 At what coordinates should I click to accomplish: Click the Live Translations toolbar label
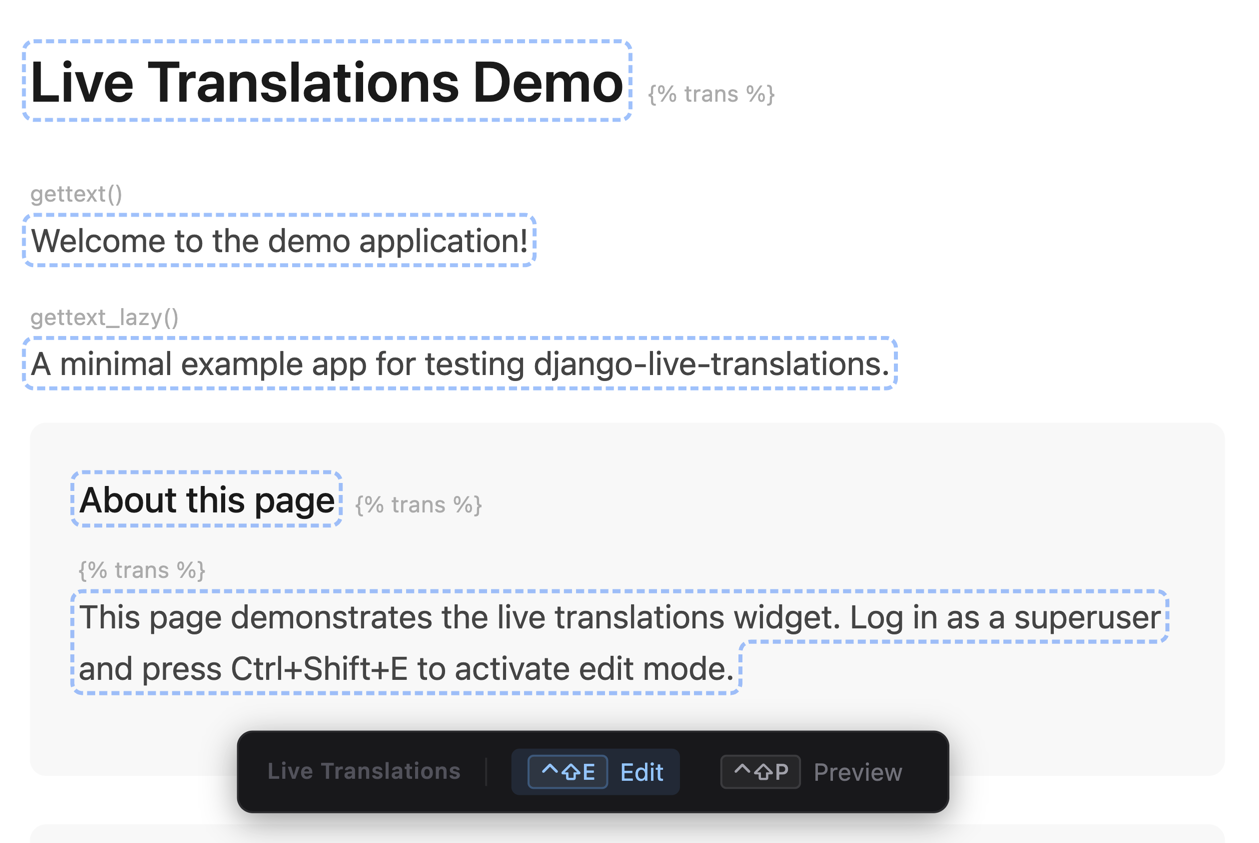click(x=364, y=772)
